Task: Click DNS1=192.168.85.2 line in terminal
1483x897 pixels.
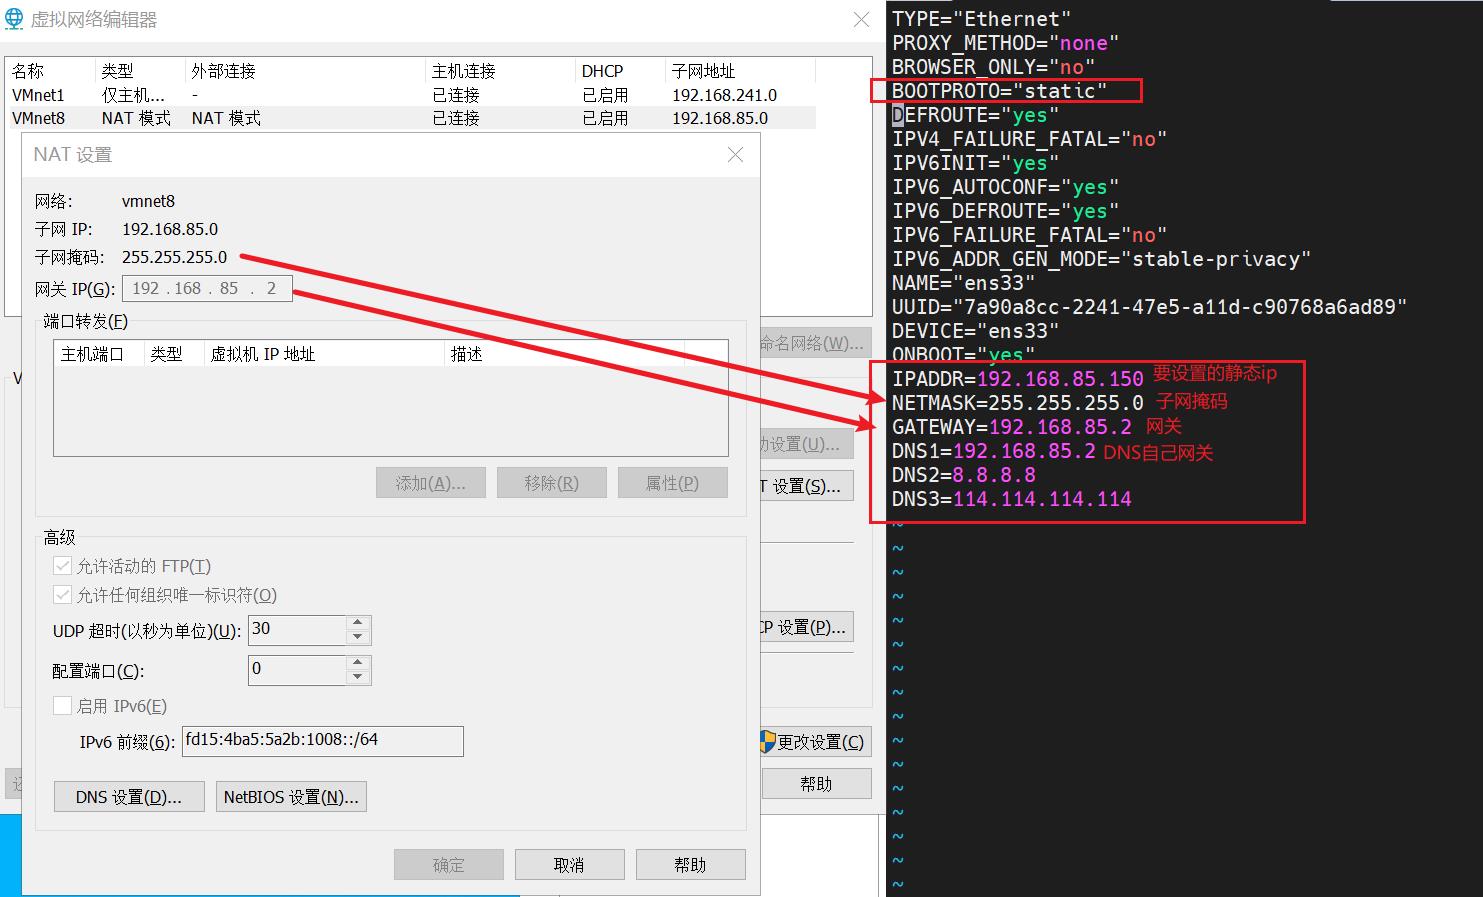Action: point(993,451)
